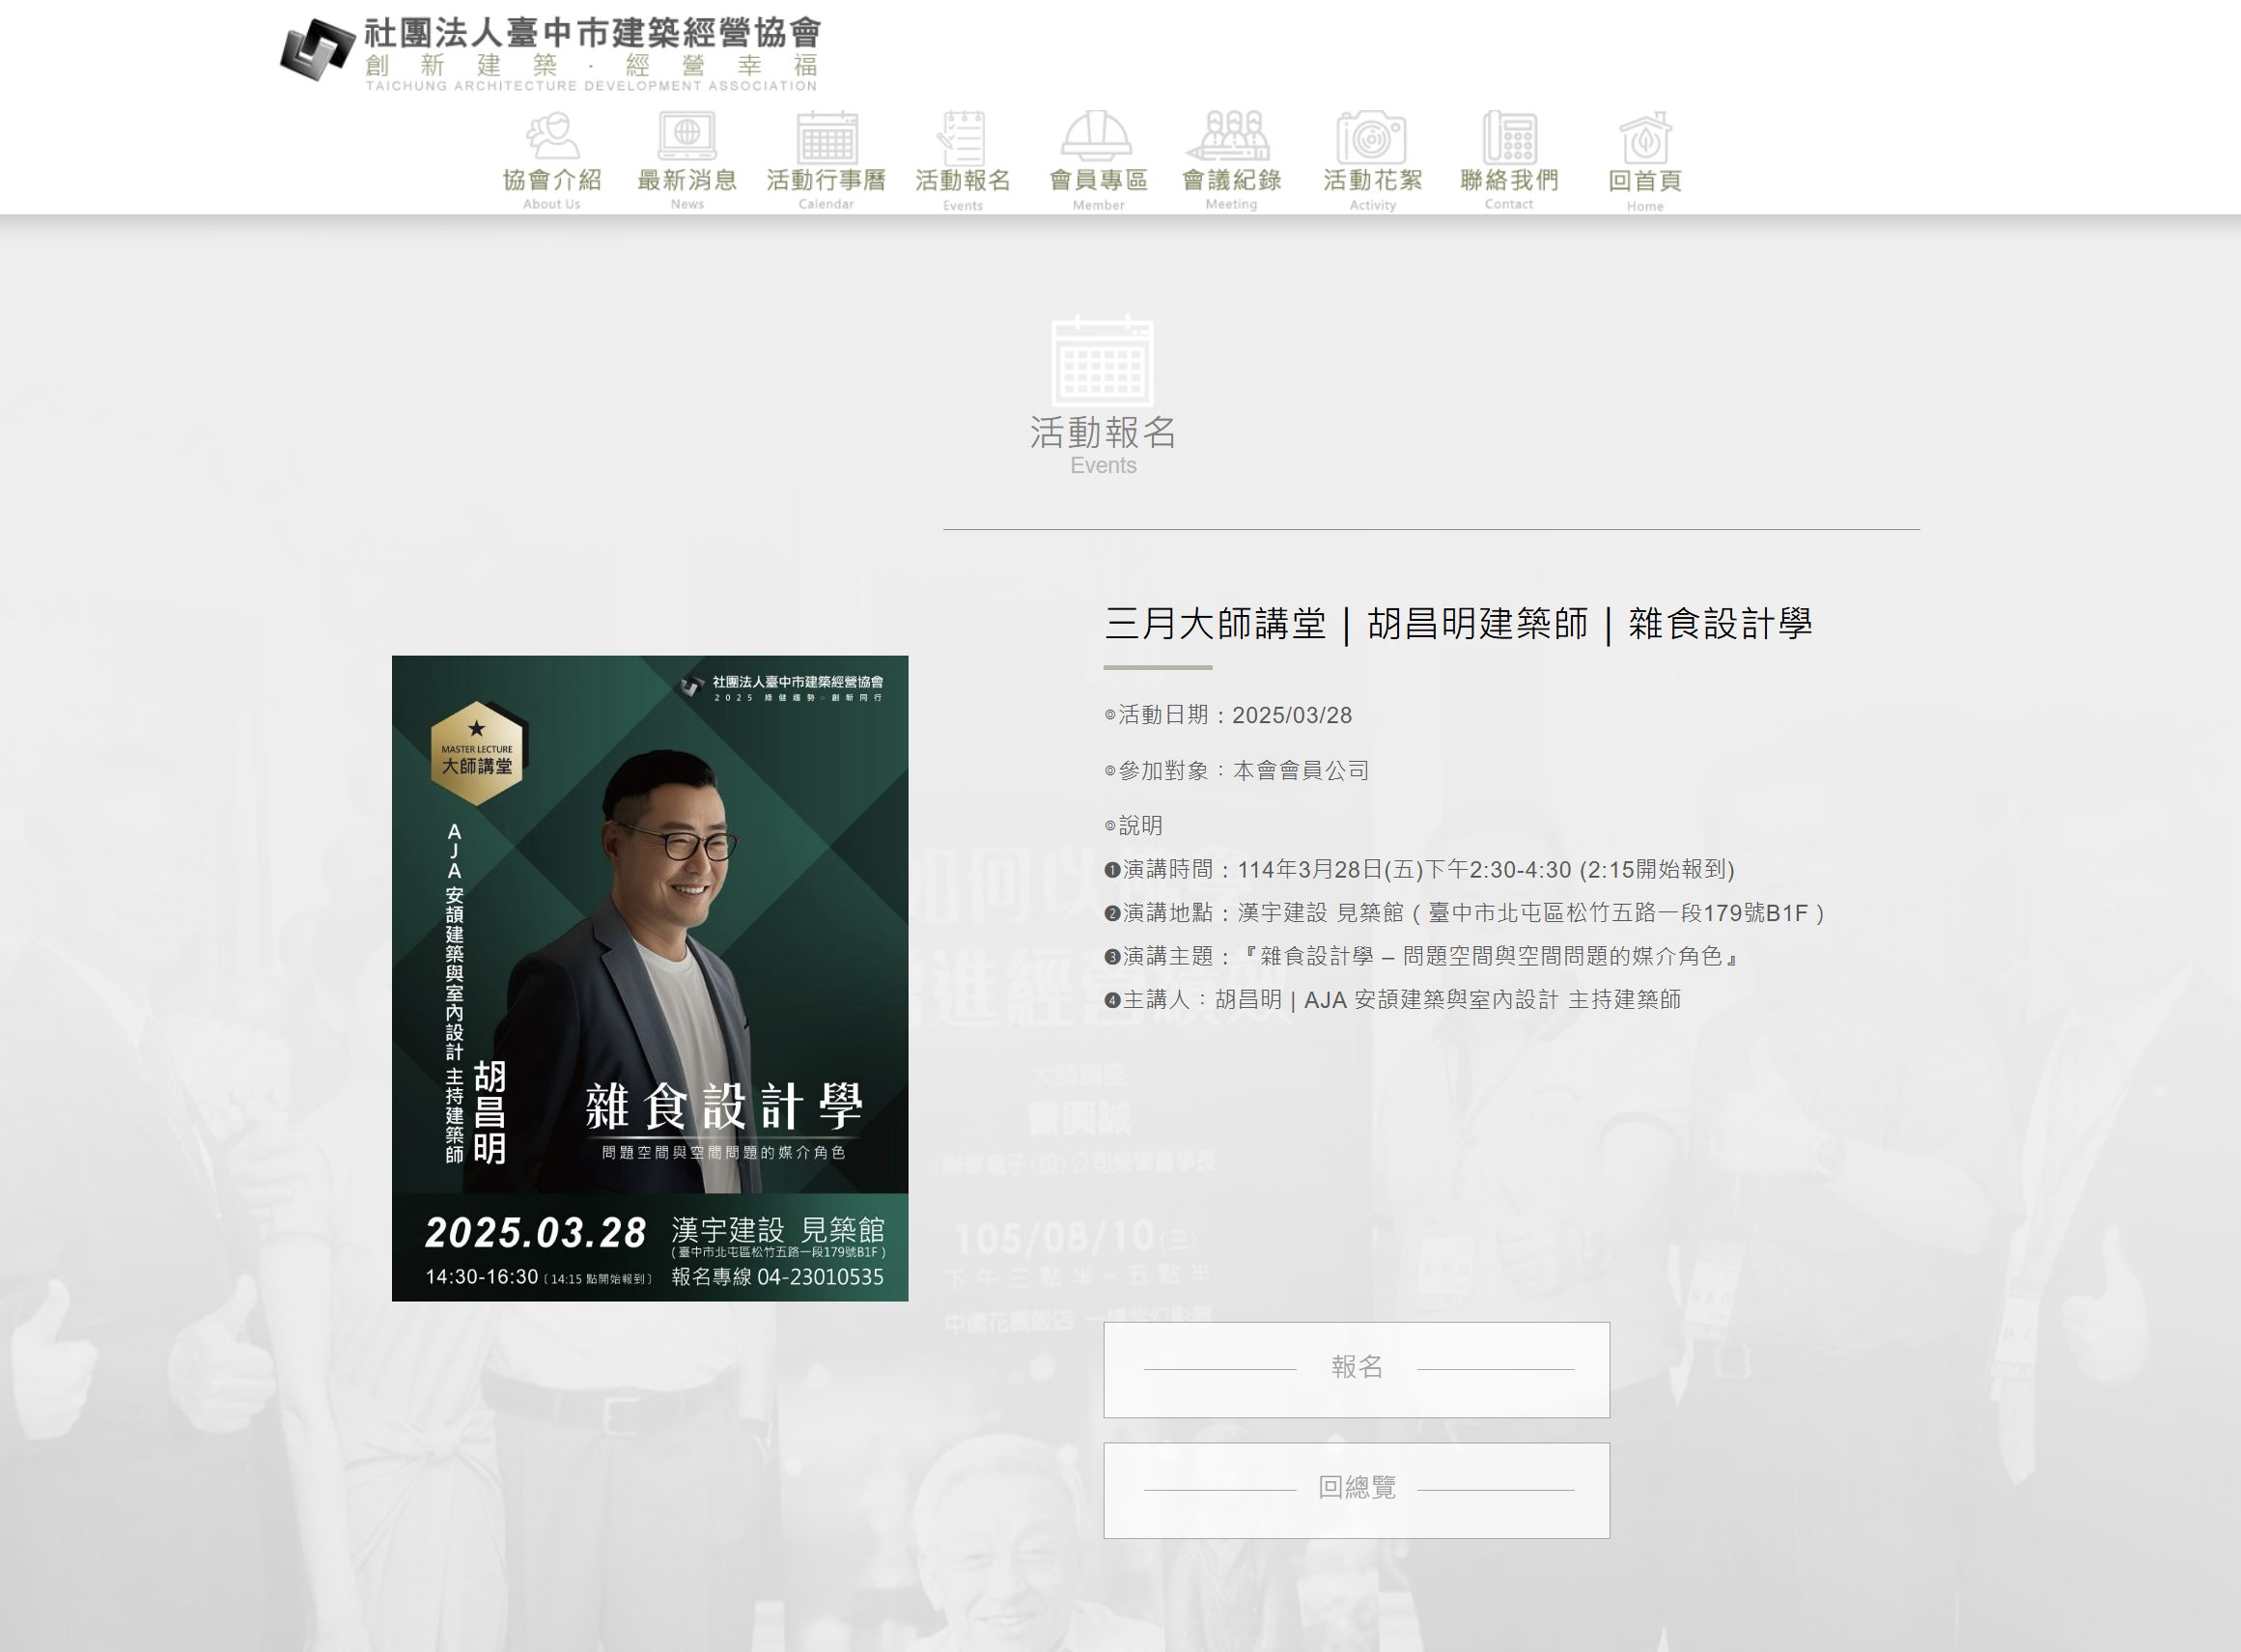Click the large calendar icon above 活動報名 heading

(1102, 360)
